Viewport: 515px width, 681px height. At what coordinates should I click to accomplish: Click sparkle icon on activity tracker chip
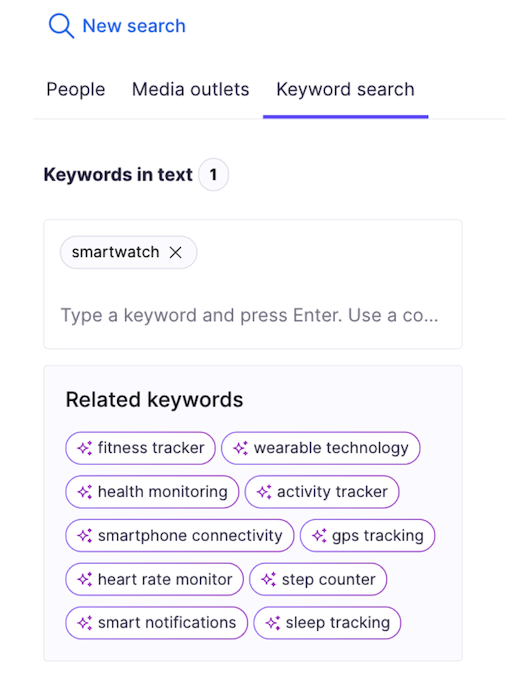click(264, 492)
